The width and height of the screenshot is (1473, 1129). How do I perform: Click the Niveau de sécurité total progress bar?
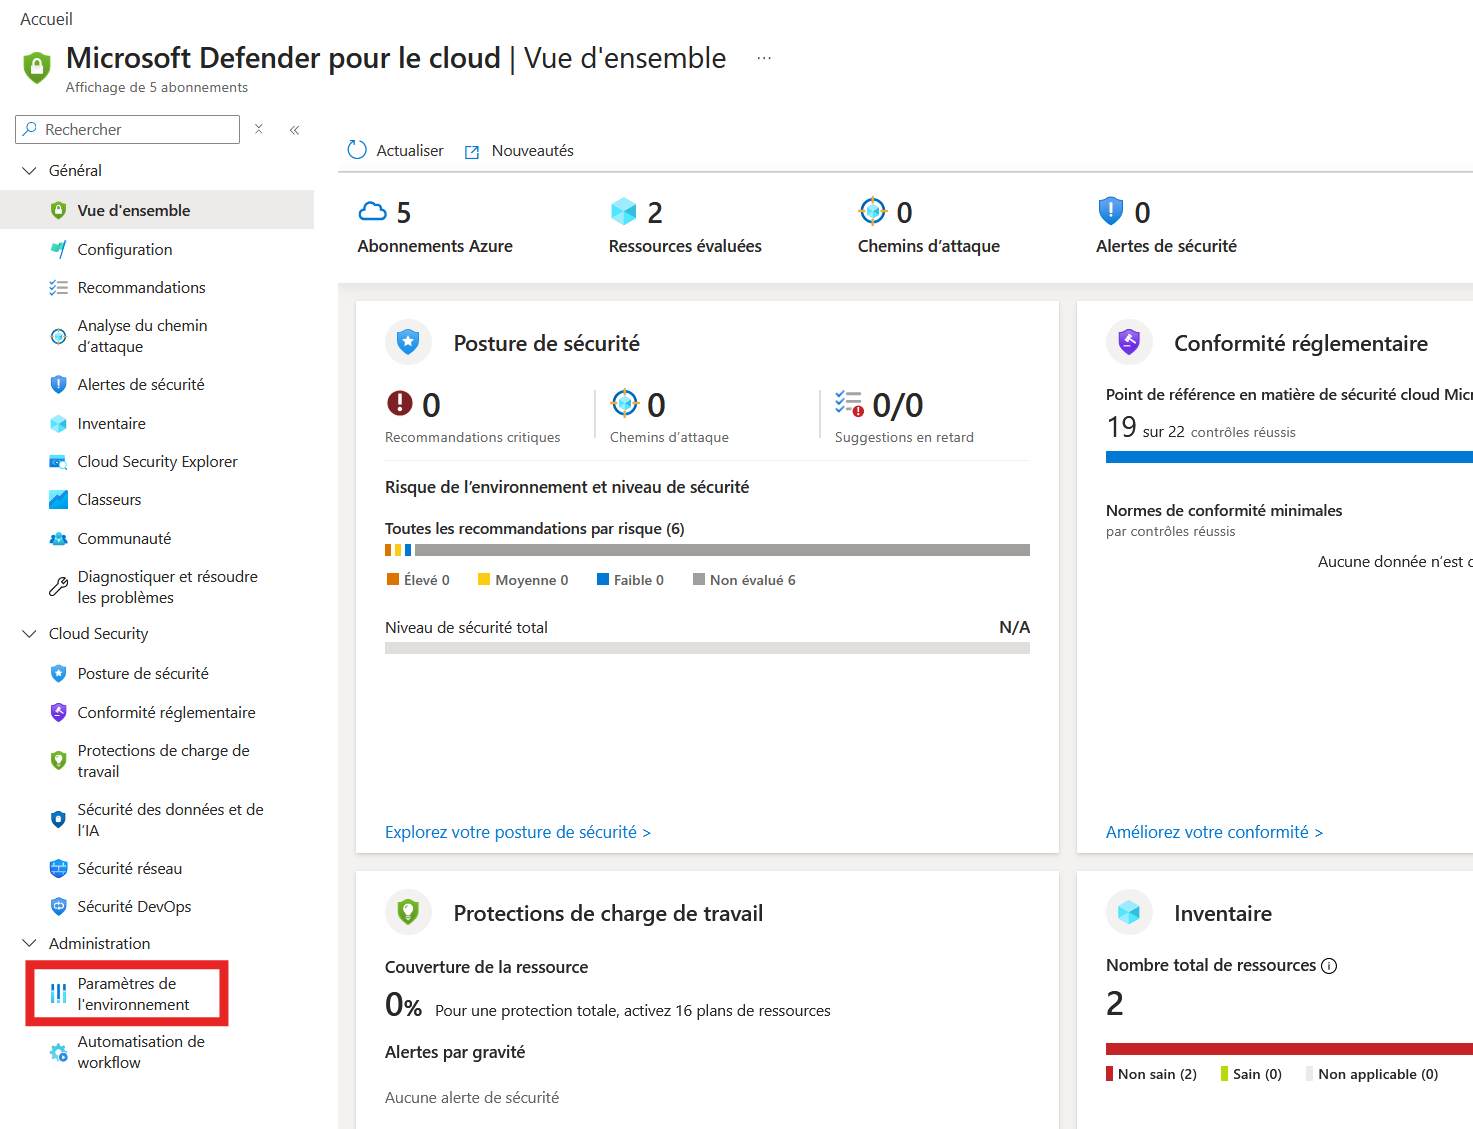tap(707, 648)
